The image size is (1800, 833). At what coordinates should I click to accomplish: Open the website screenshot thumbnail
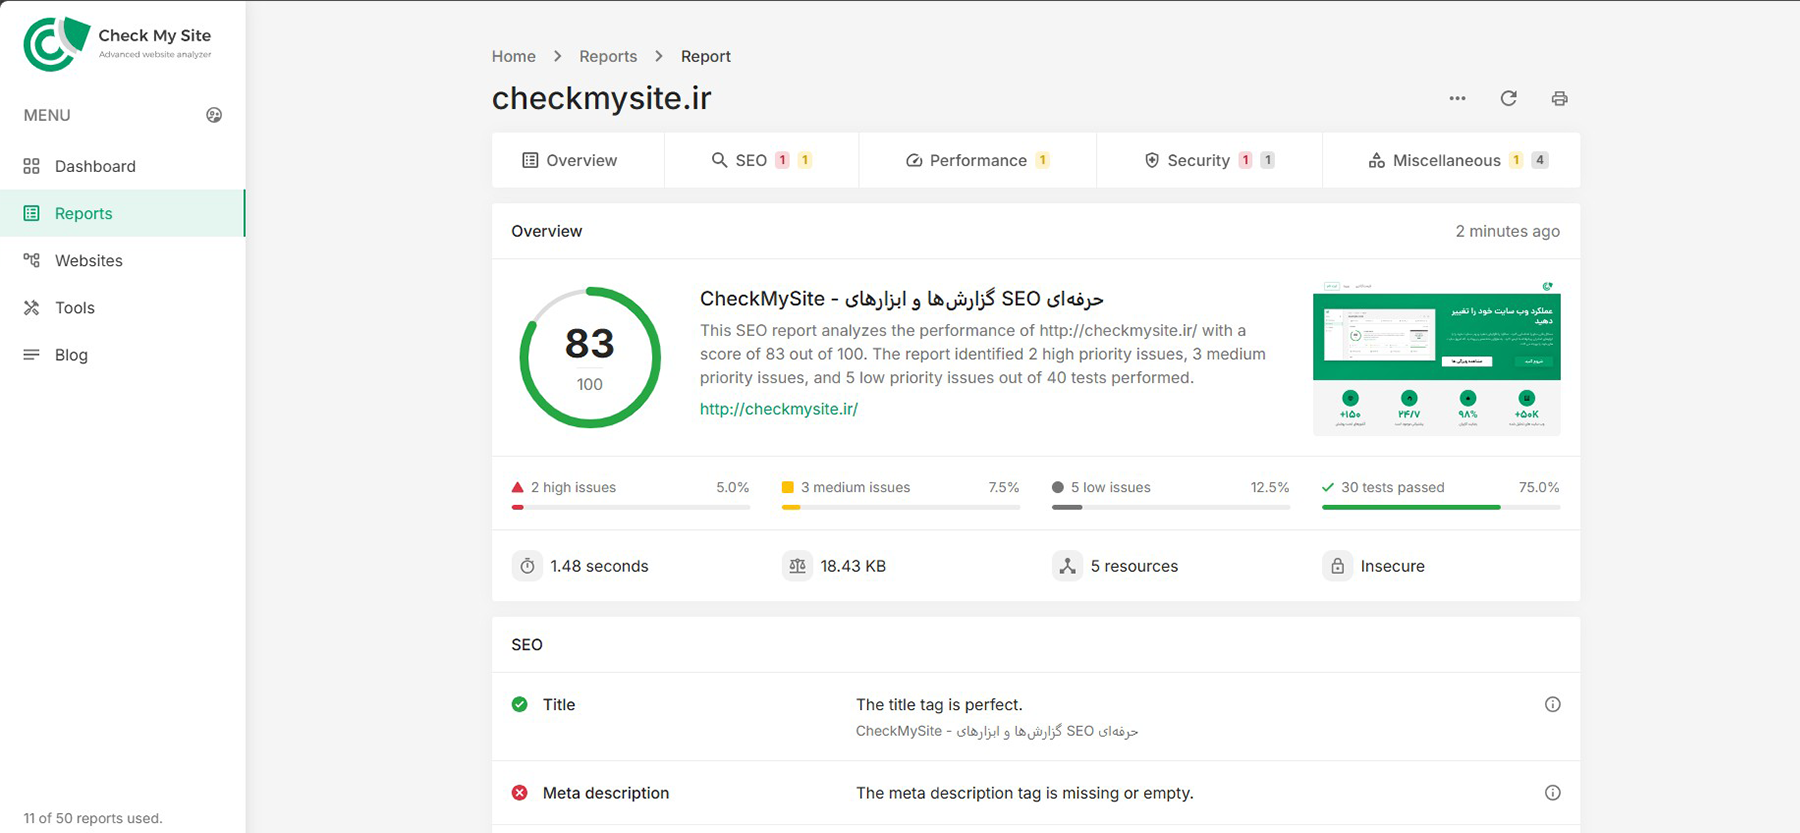pos(1436,358)
